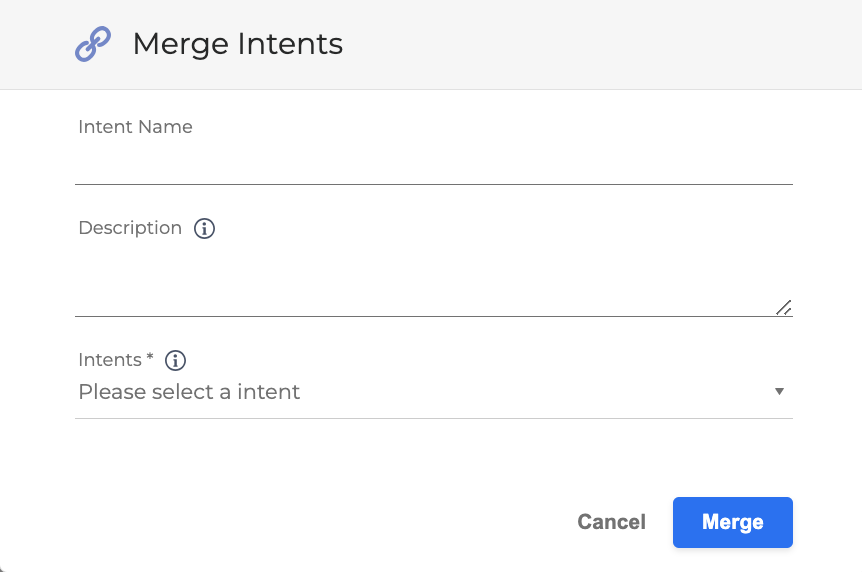Click the chain link icon in header
862x572 pixels.
pos(93,44)
